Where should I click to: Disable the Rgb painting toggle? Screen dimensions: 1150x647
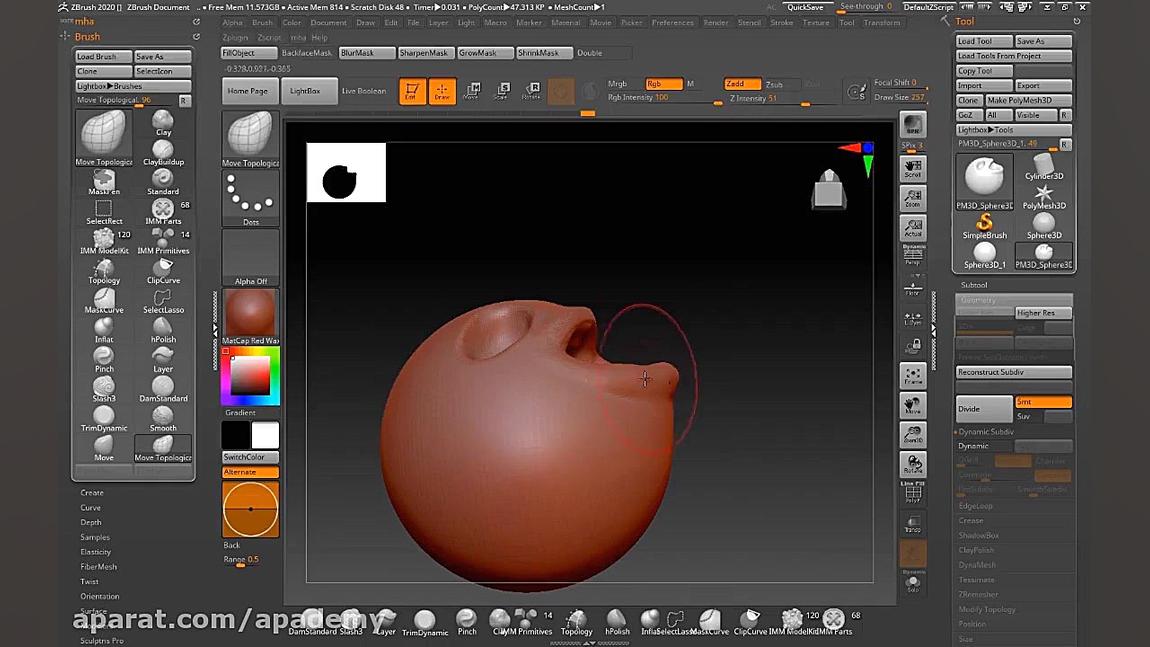662,84
